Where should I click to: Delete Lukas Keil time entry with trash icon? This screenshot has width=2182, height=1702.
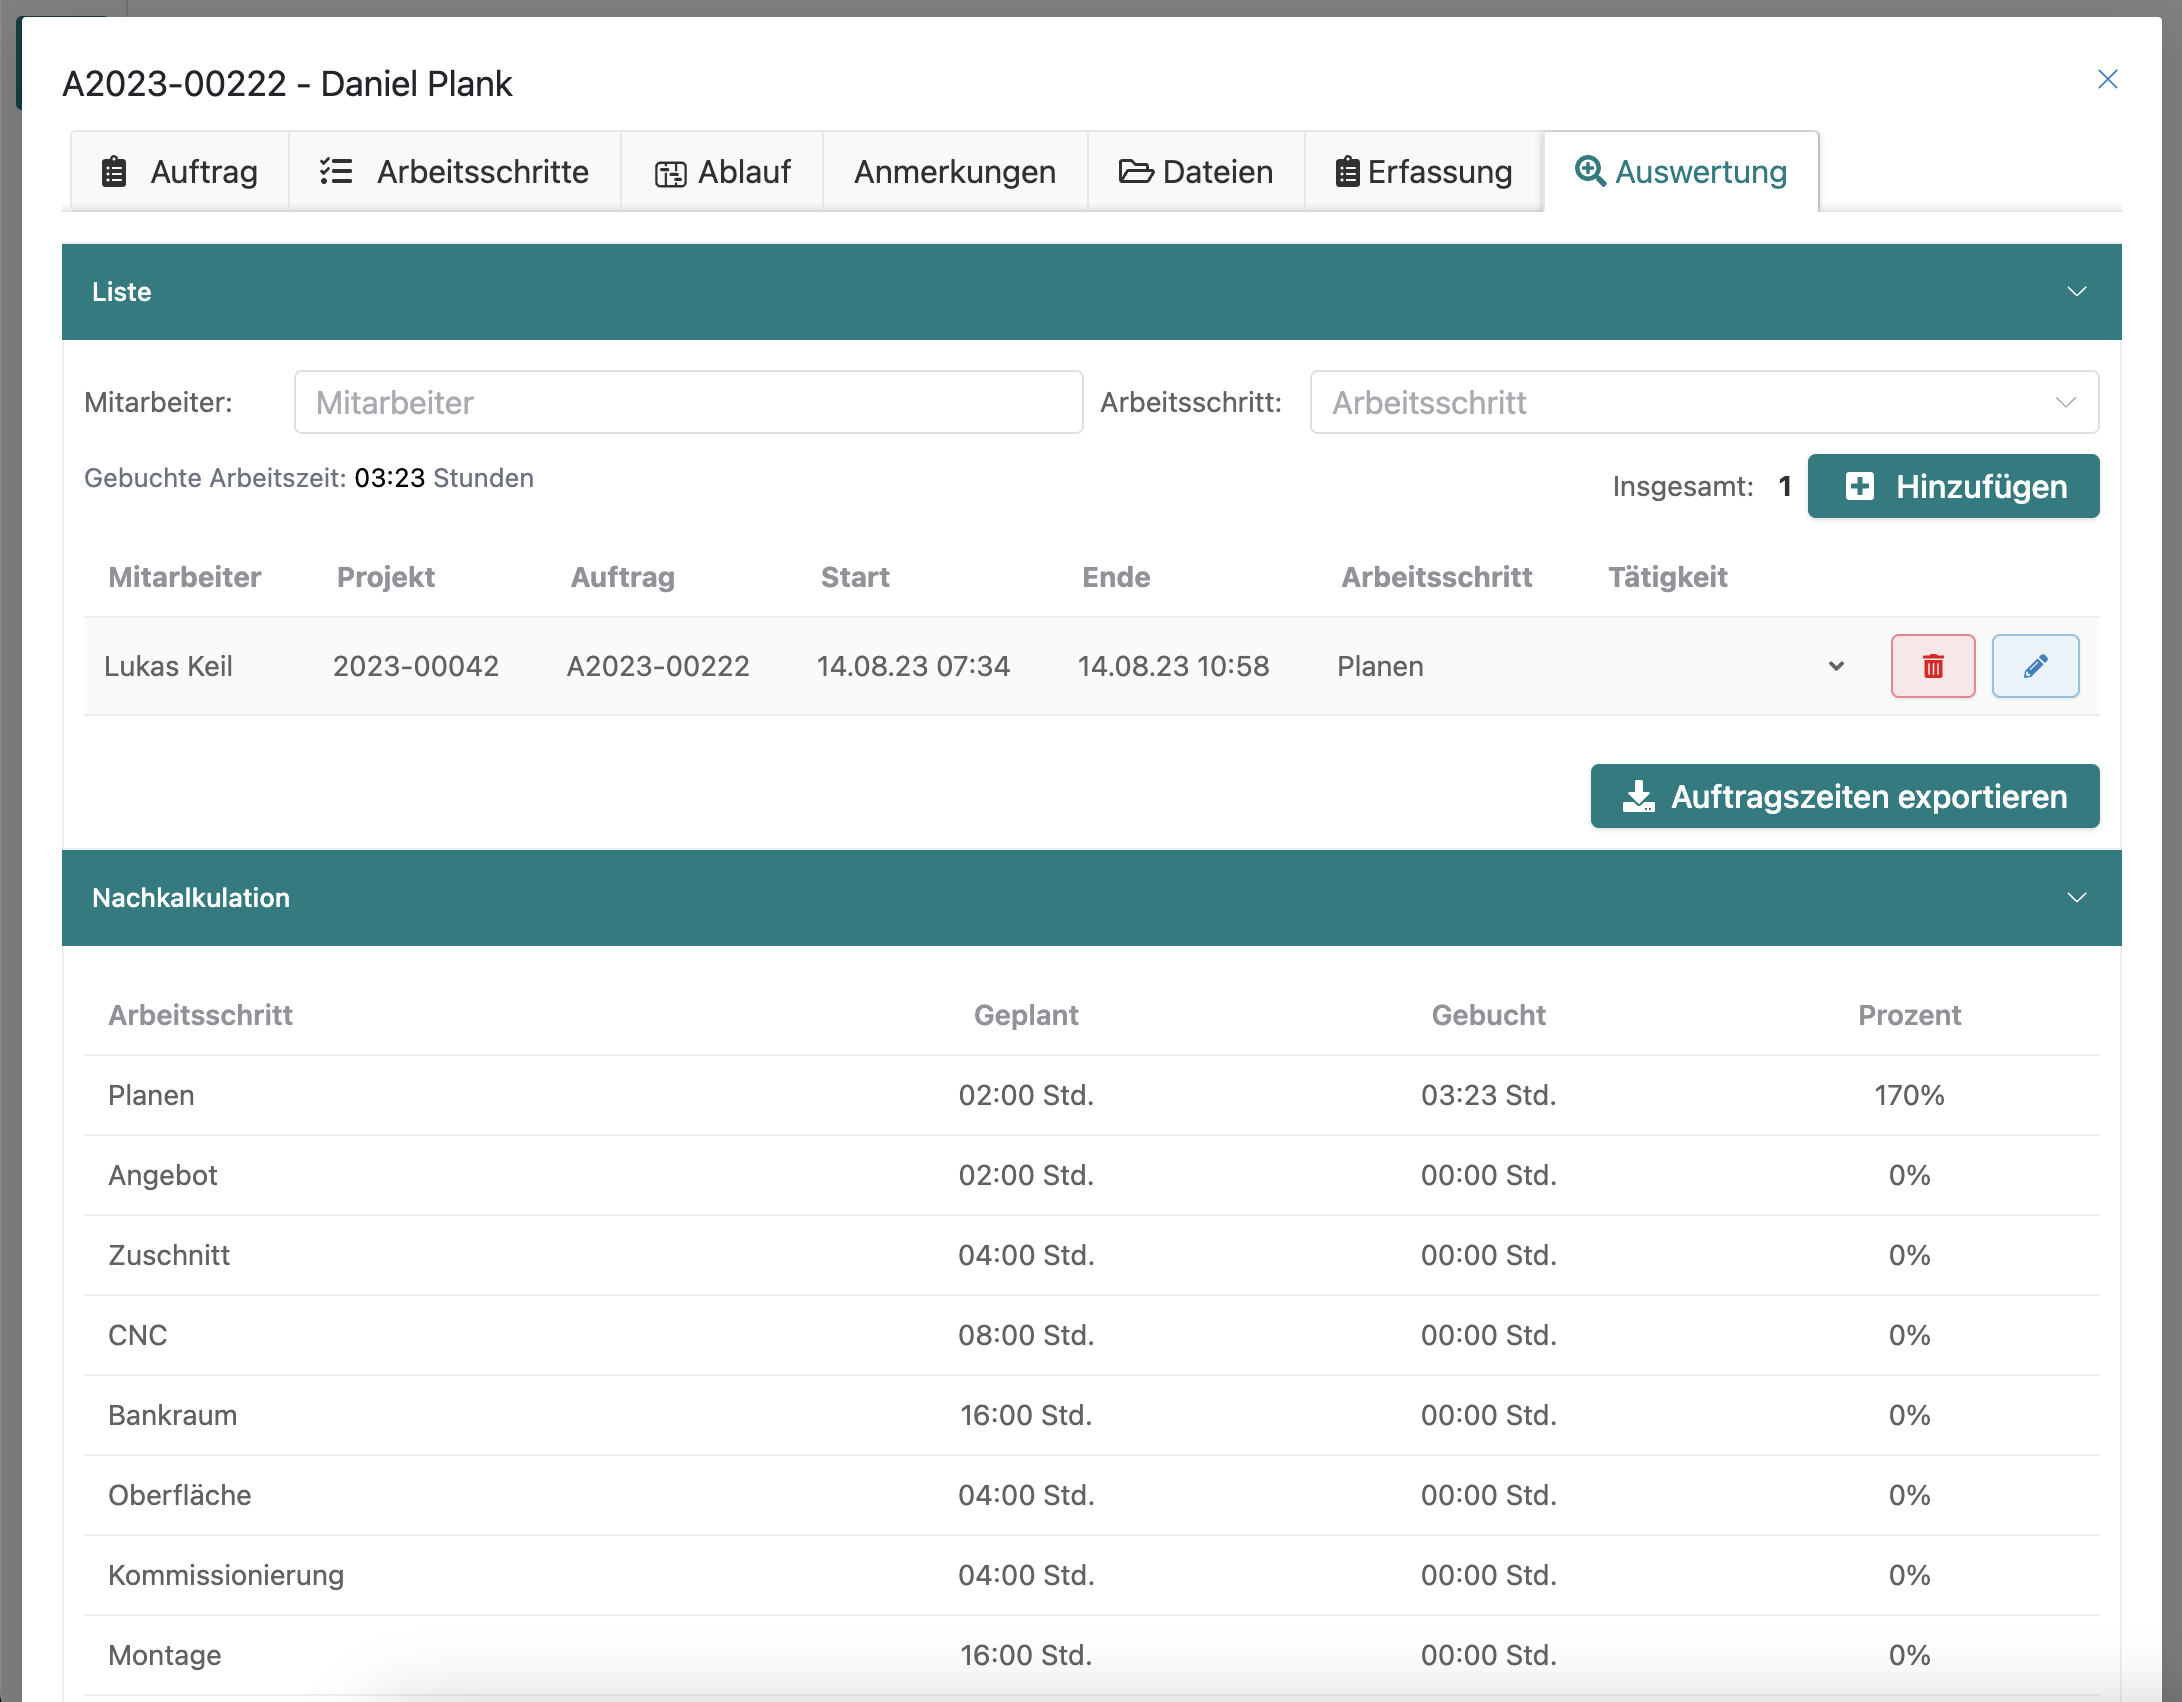point(1932,666)
